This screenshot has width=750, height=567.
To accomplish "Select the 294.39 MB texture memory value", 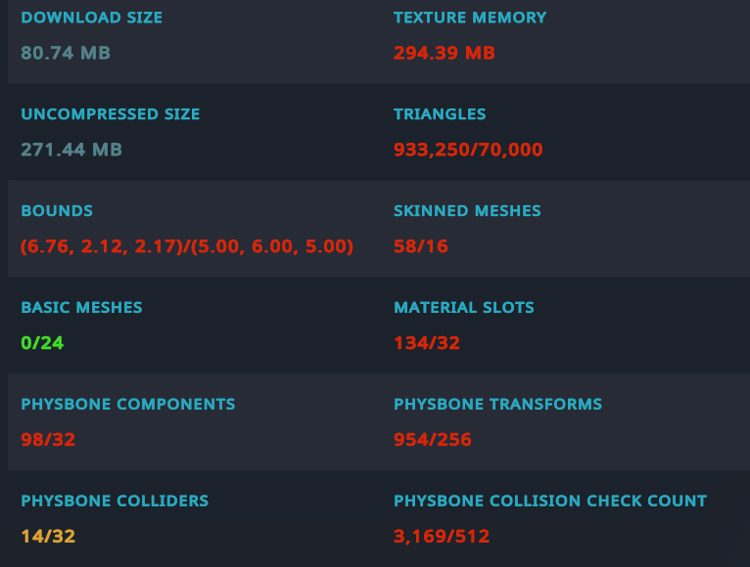I will click(444, 53).
